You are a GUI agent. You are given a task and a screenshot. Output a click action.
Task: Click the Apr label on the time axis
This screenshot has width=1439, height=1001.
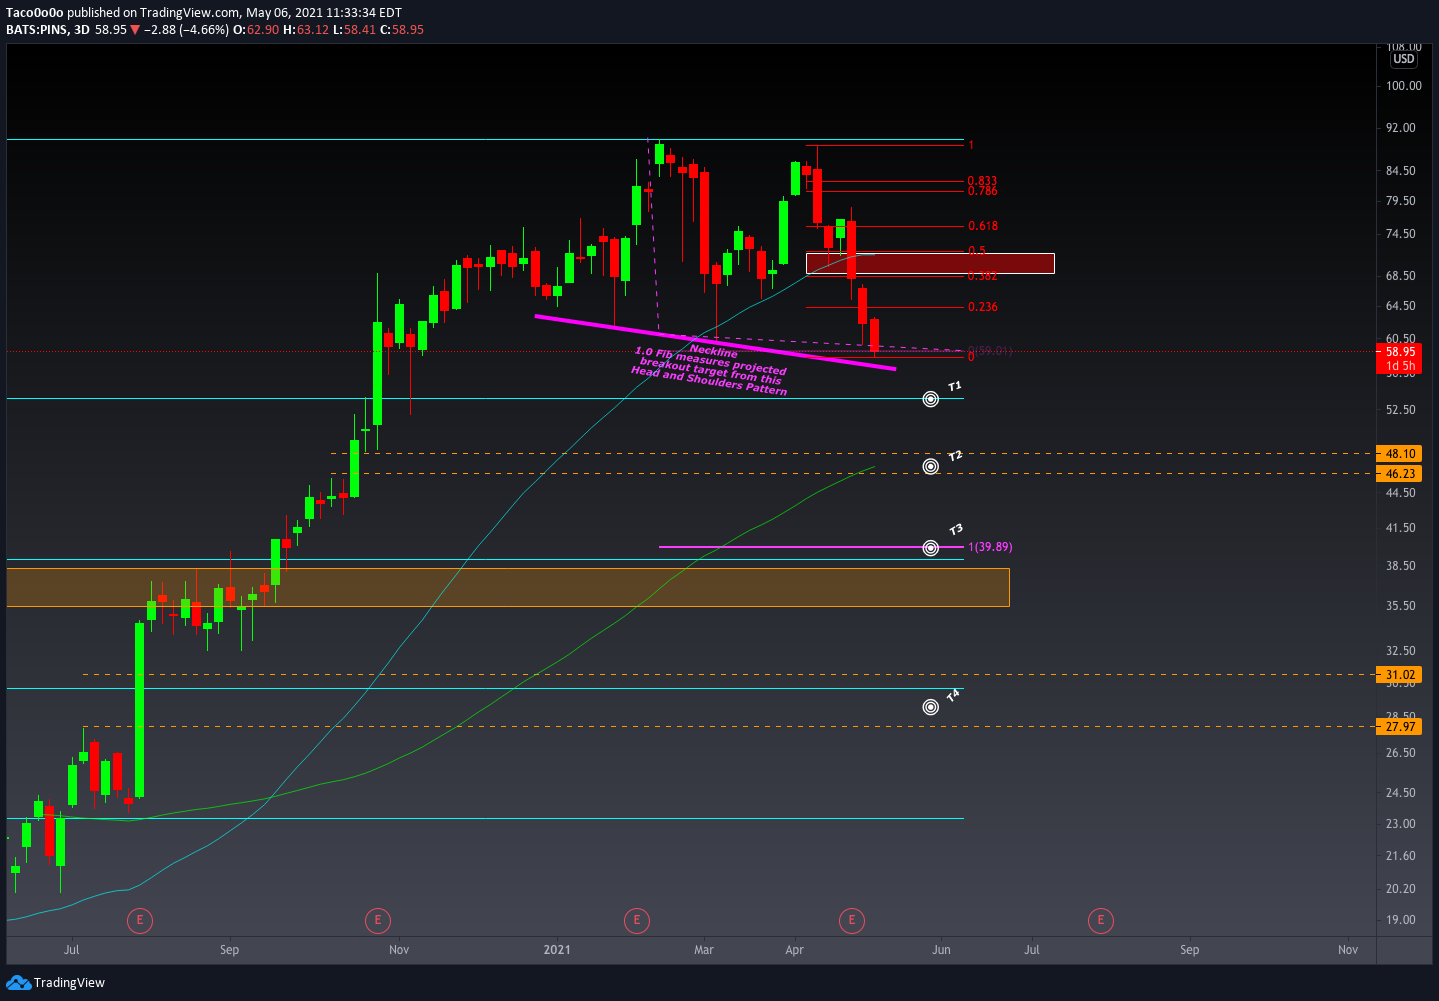coord(795,950)
